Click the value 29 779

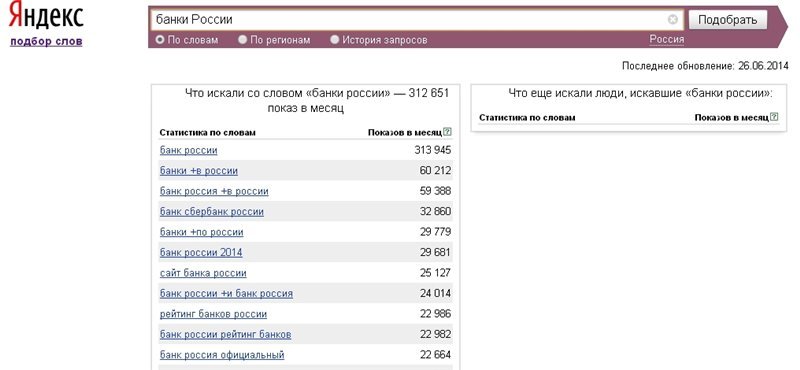pyautogui.click(x=435, y=232)
